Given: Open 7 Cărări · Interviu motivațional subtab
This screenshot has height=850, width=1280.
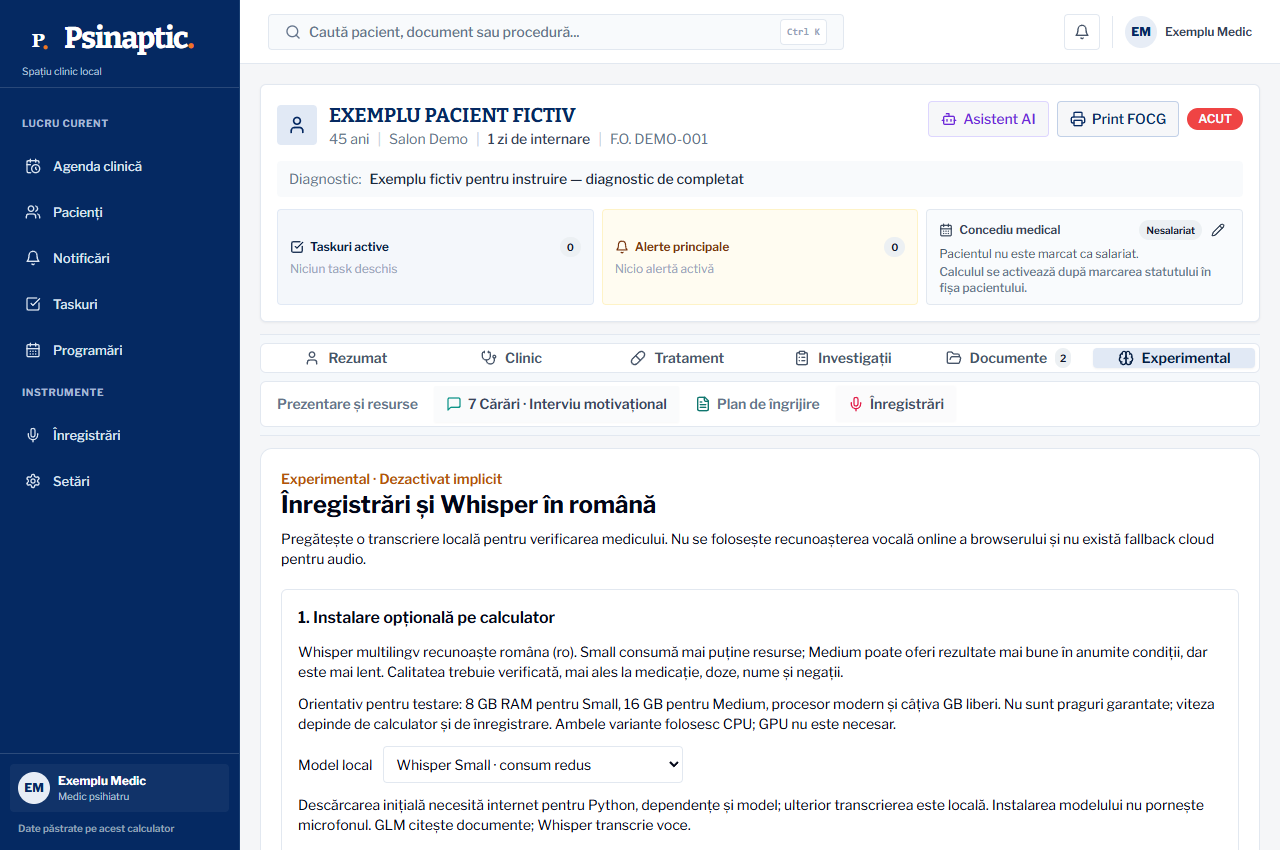Looking at the screenshot, I should (556, 404).
